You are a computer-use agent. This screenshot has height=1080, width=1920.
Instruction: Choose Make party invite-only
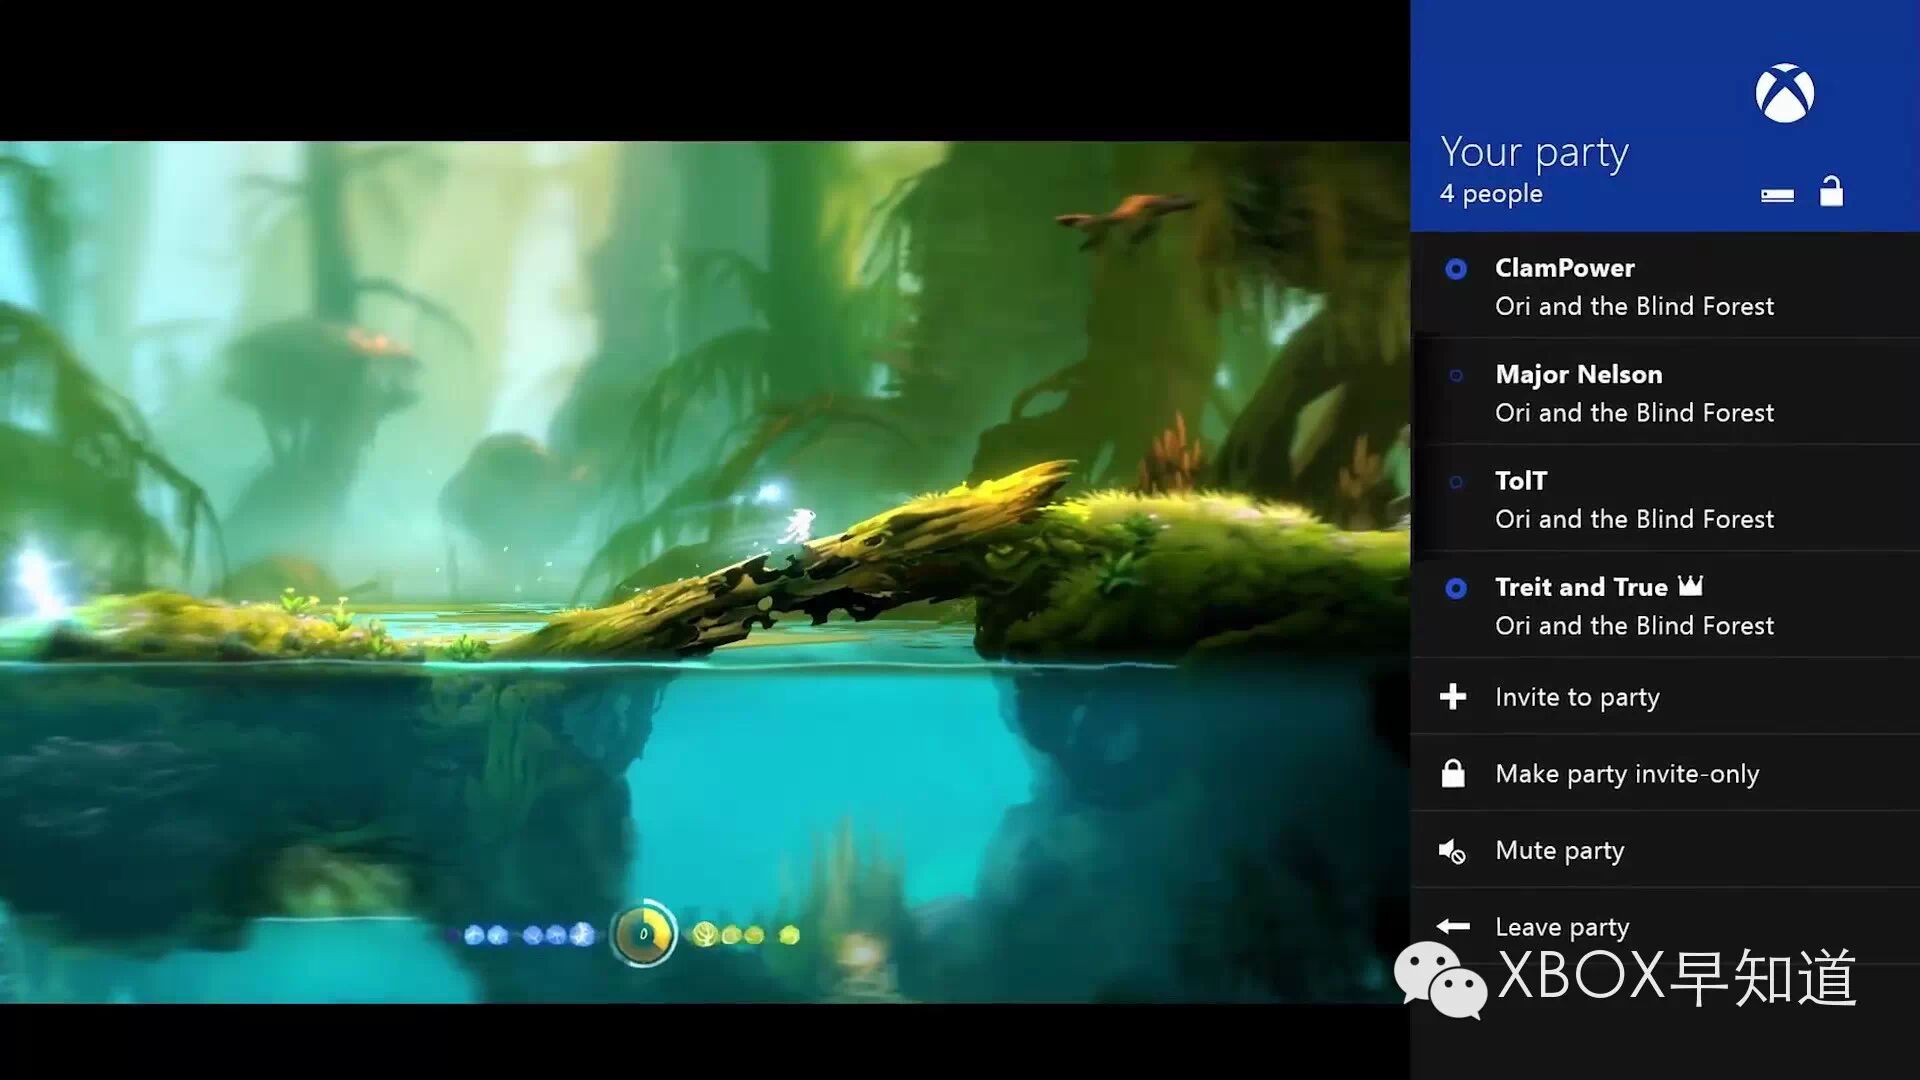pyautogui.click(x=1627, y=774)
